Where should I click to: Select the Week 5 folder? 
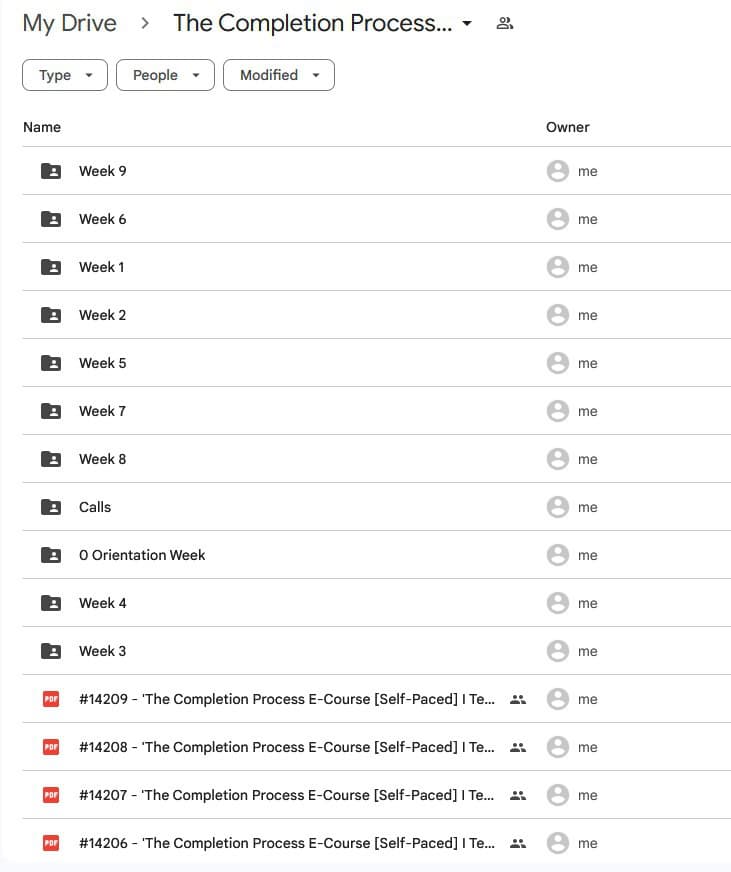[x=101, y=363]
